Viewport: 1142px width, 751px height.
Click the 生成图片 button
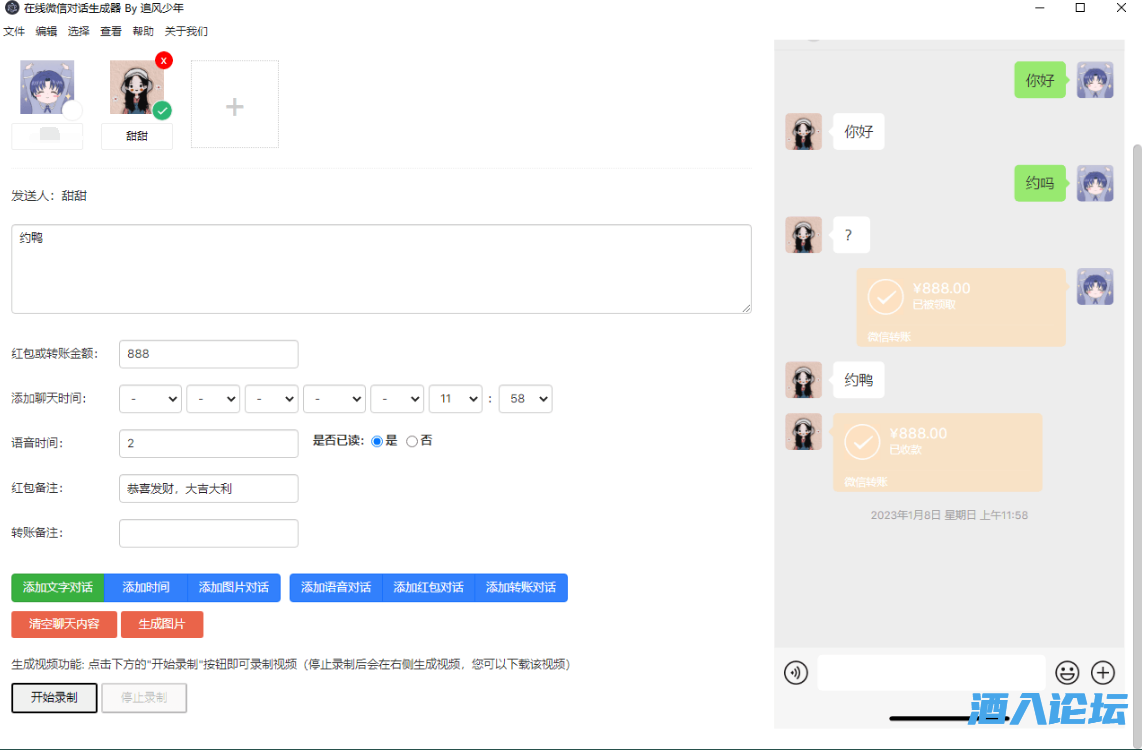pyautogui.click(x=162, y=624)
